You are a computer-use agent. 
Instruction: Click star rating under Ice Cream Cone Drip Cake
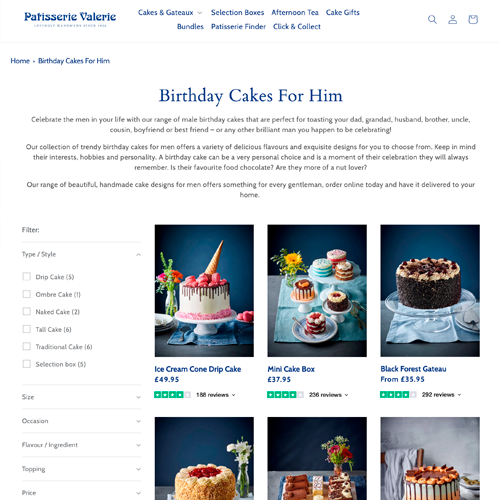tap(172, 395)
